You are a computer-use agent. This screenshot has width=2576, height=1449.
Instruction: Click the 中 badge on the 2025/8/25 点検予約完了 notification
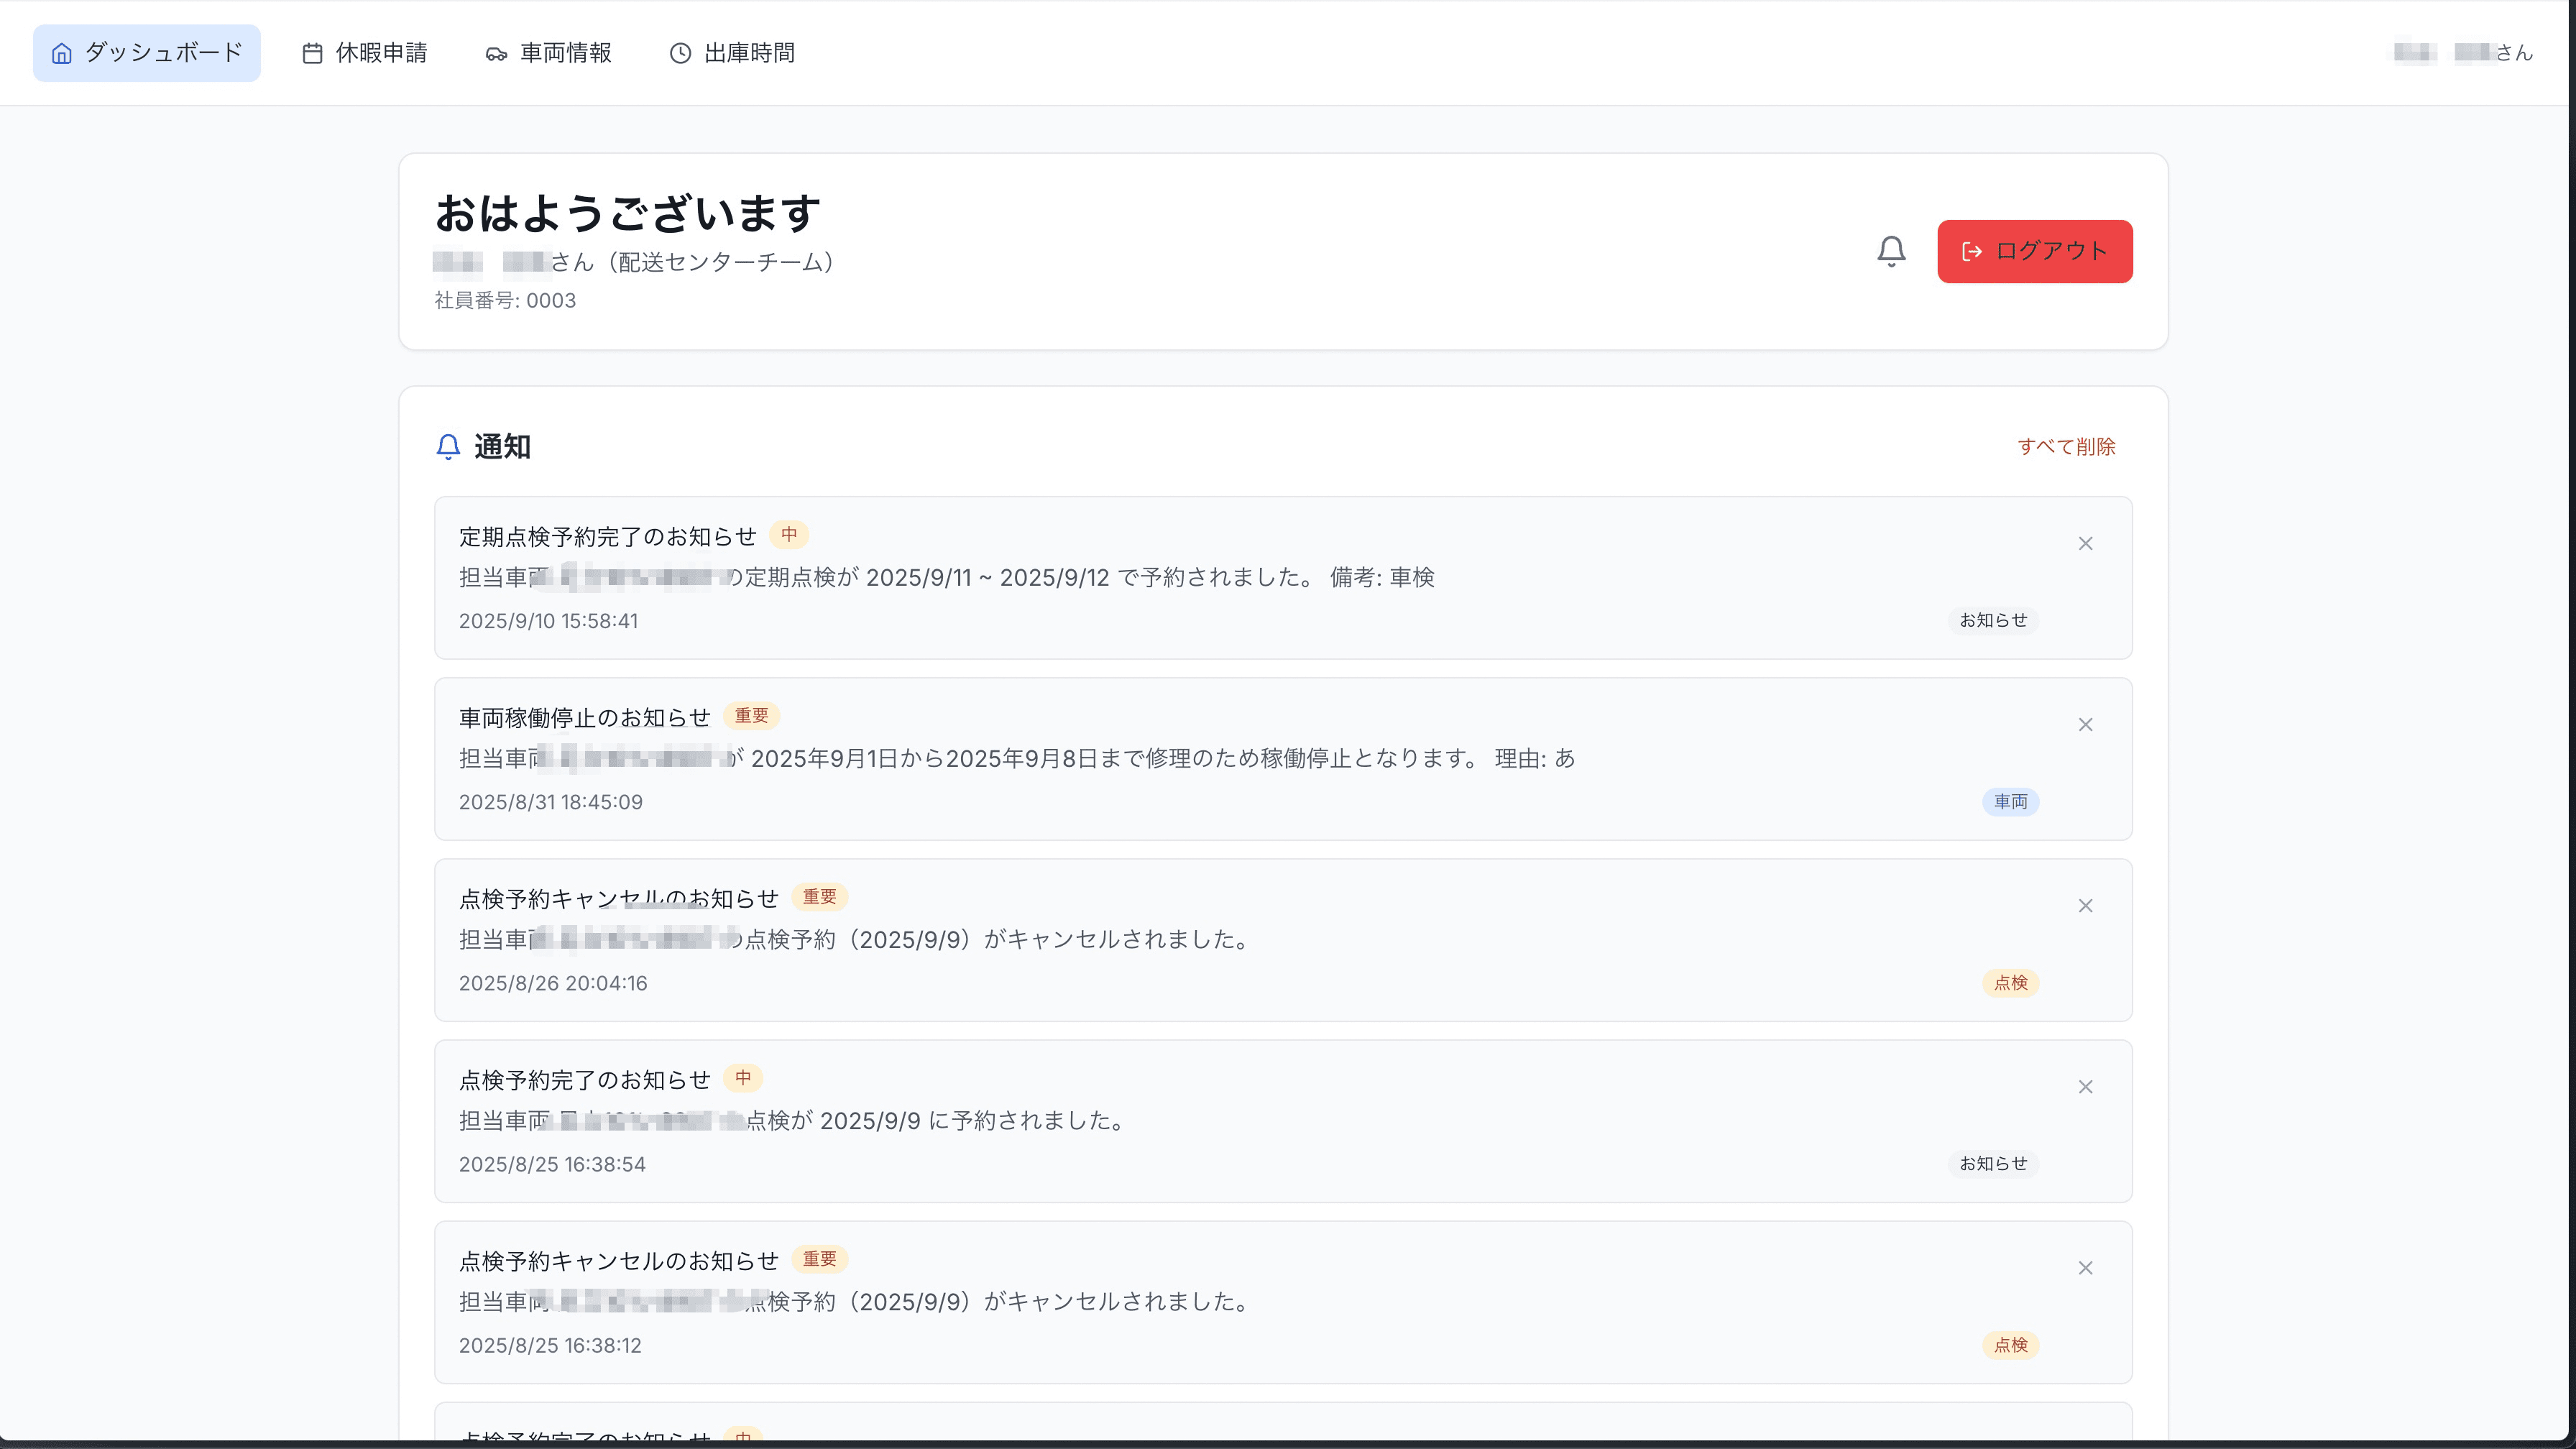coord(743,1078)
